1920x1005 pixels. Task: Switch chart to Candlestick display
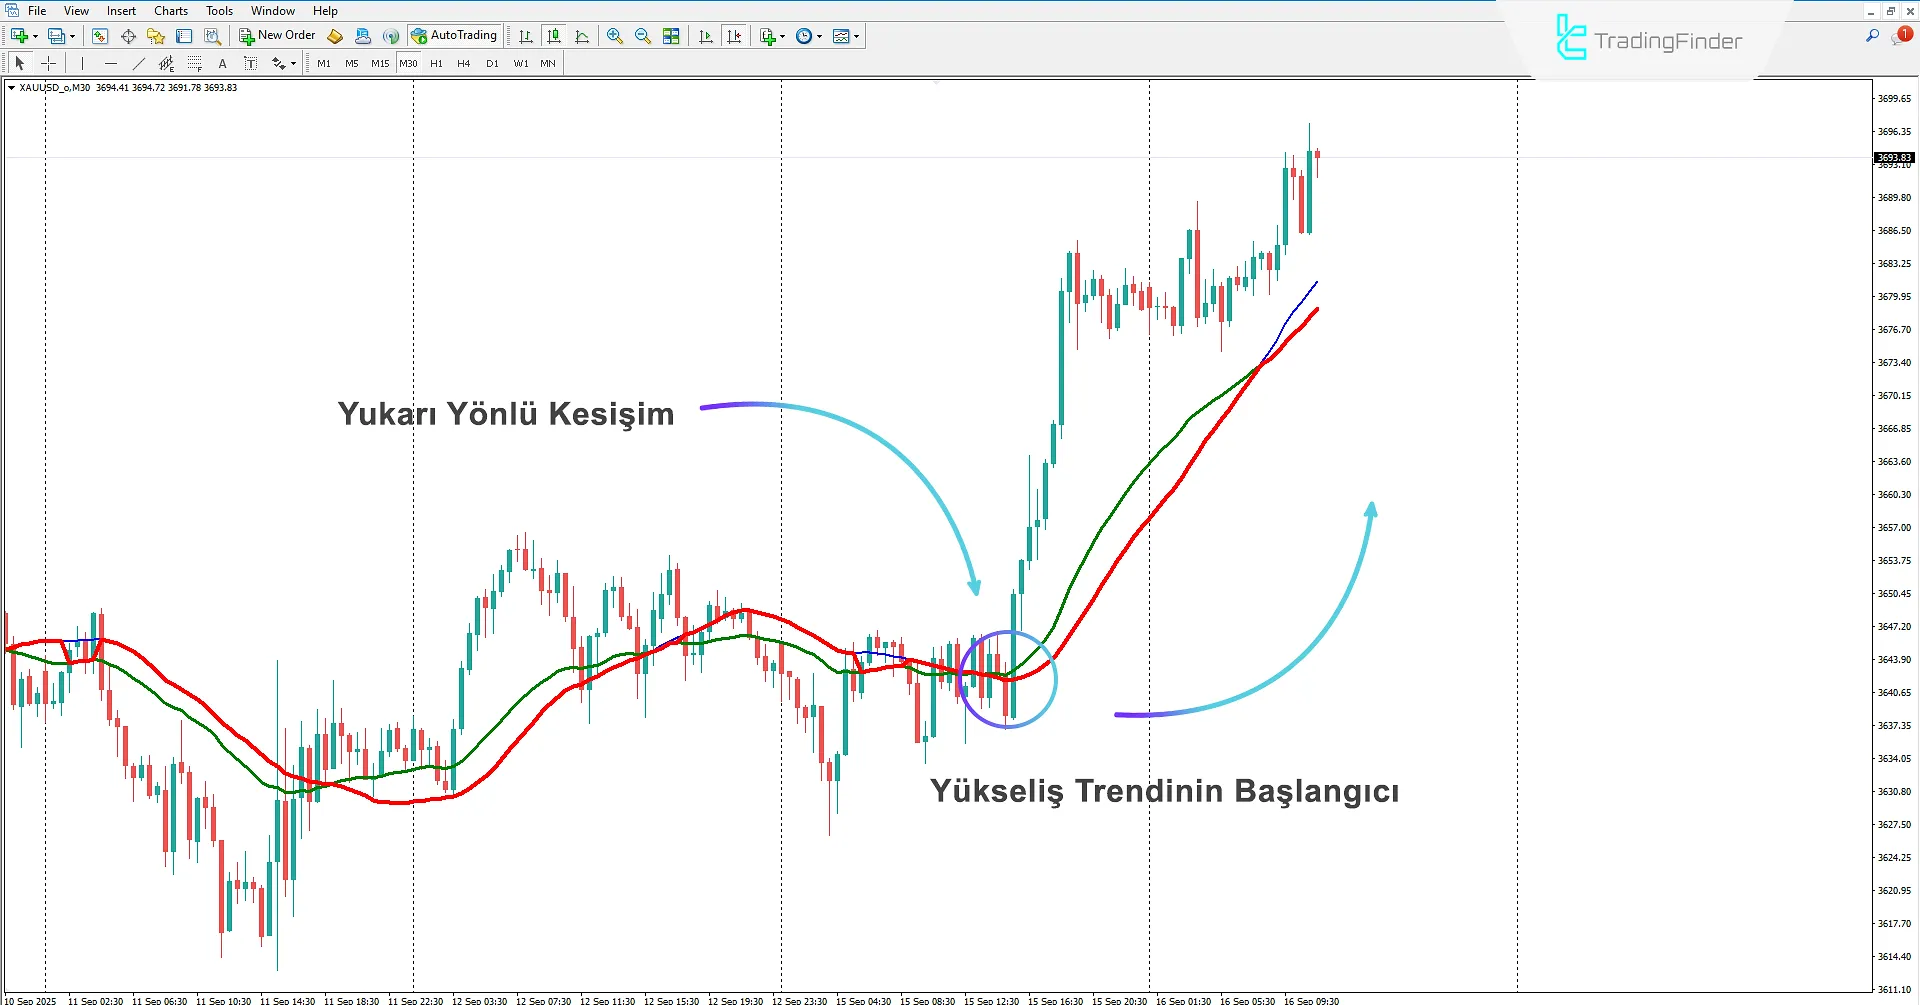click(x=554, y=36)
